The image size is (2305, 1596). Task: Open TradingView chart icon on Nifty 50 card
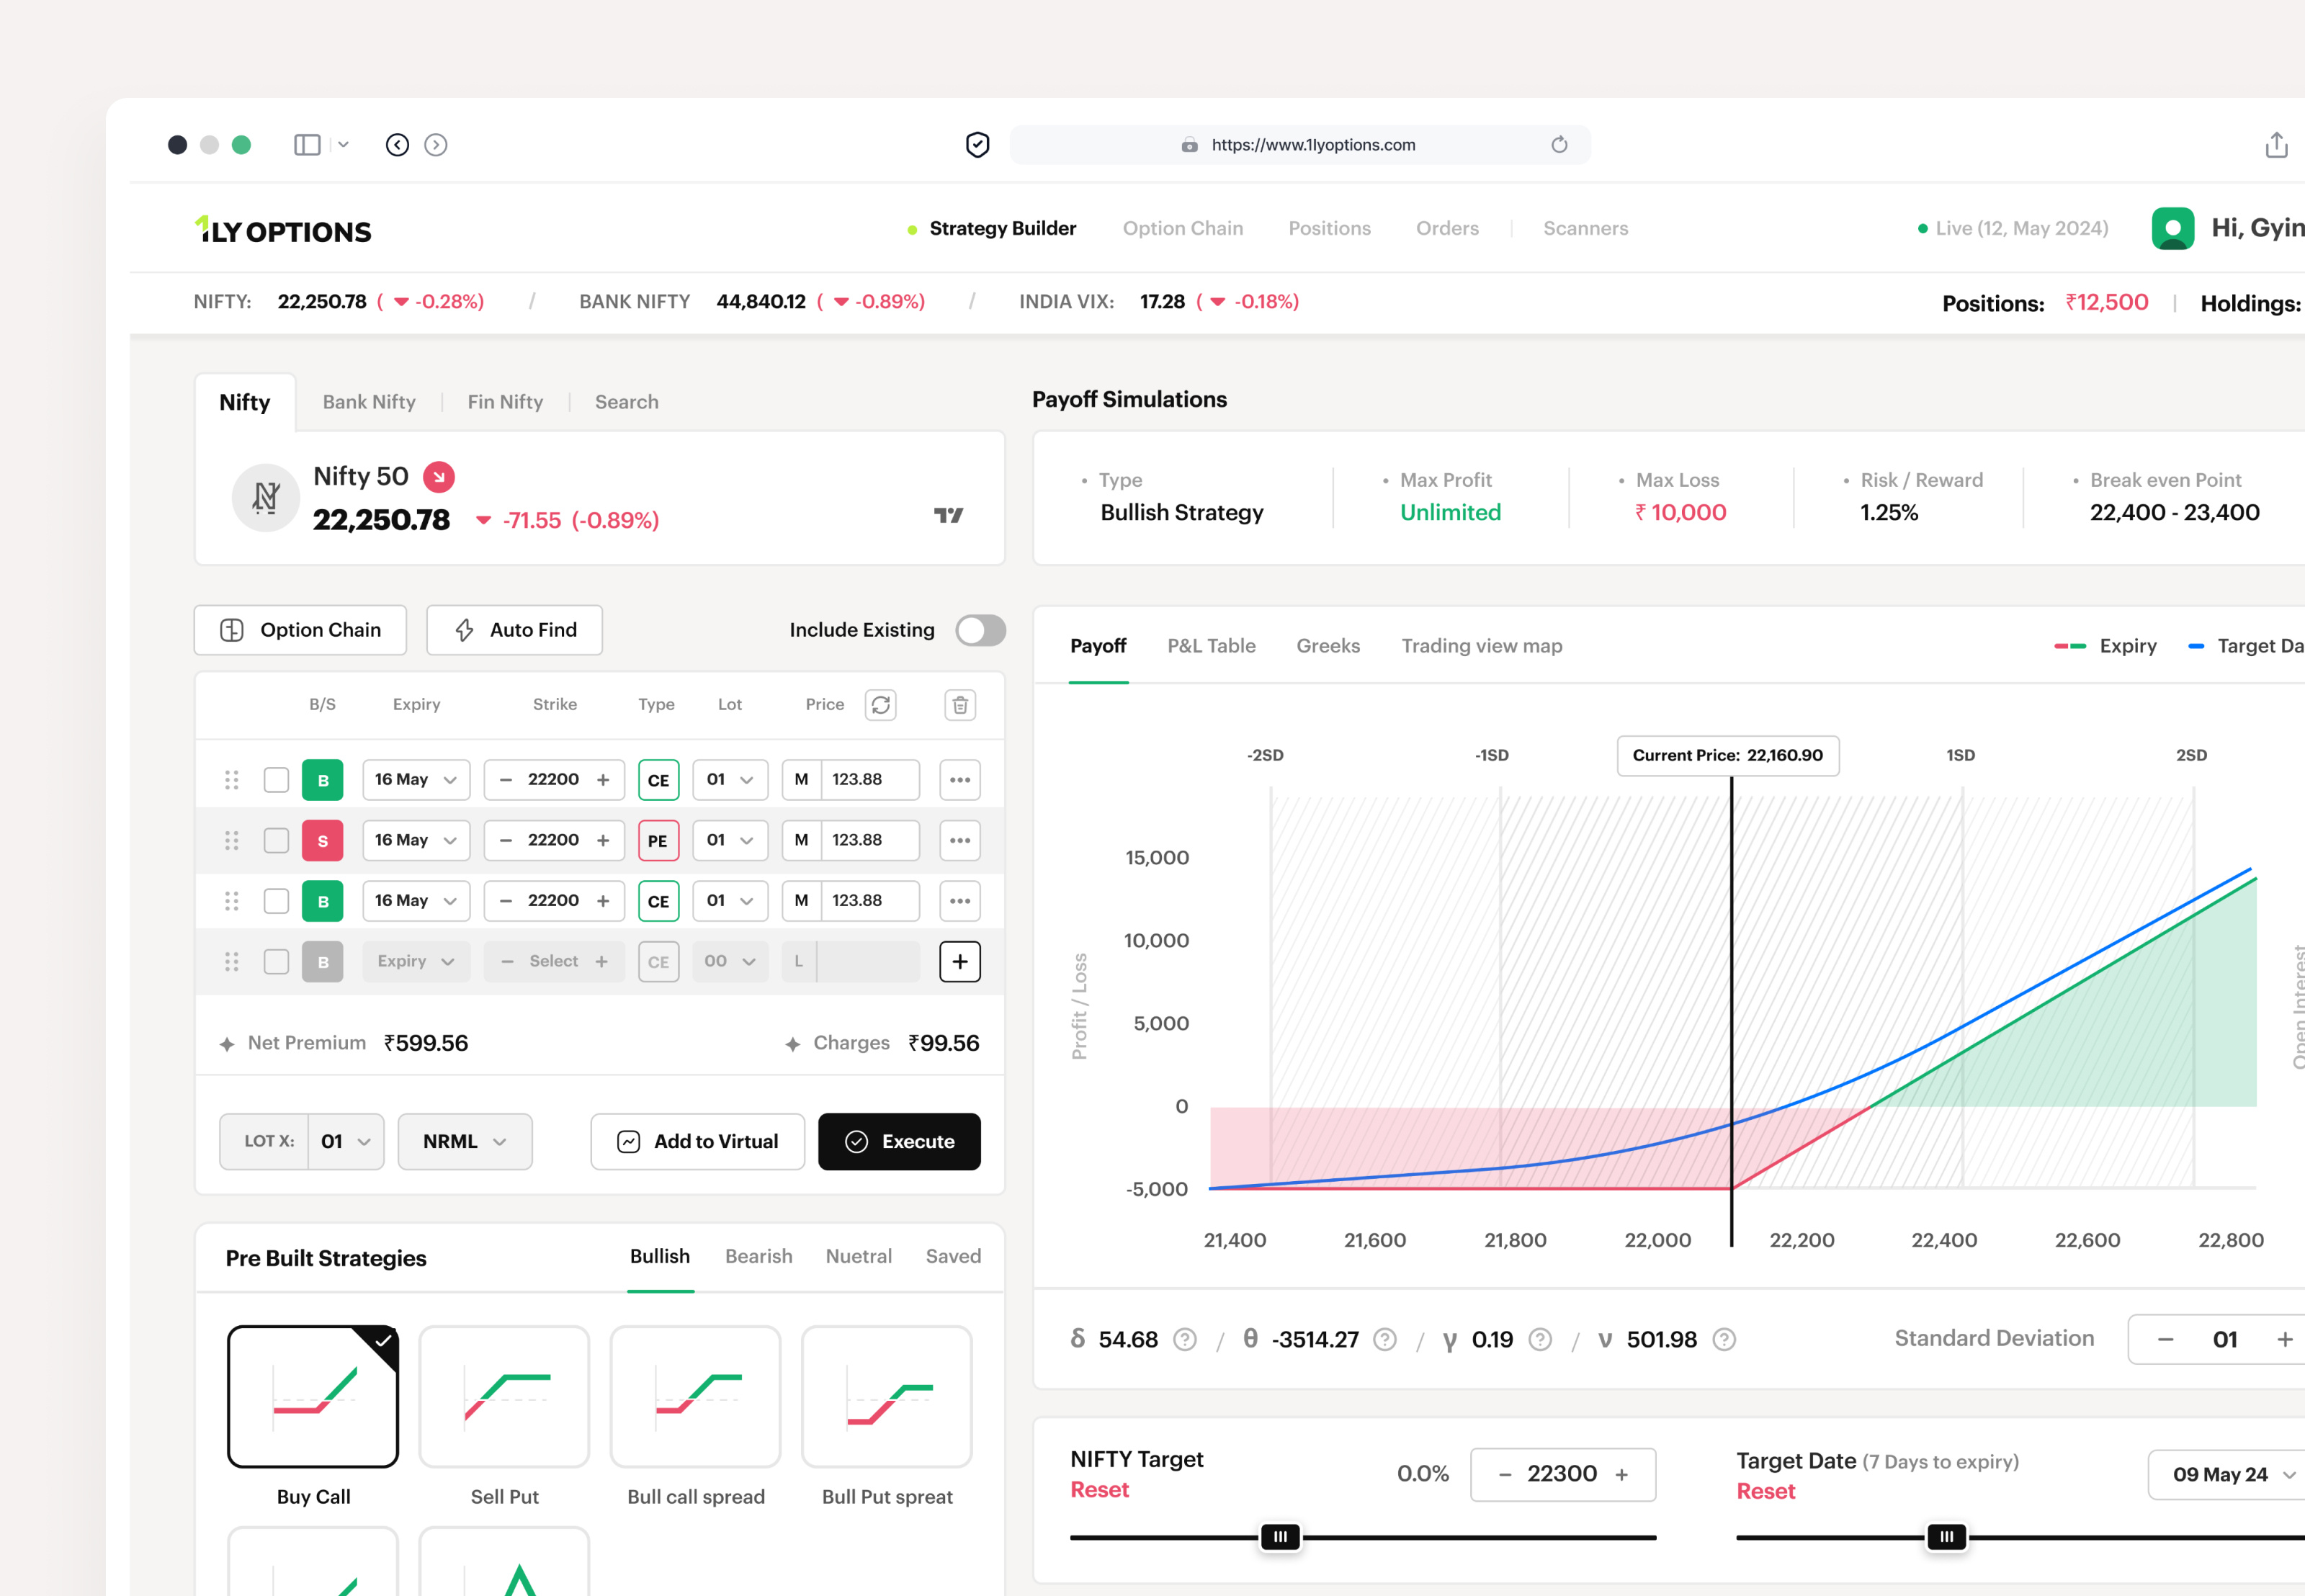pos(948,516)
